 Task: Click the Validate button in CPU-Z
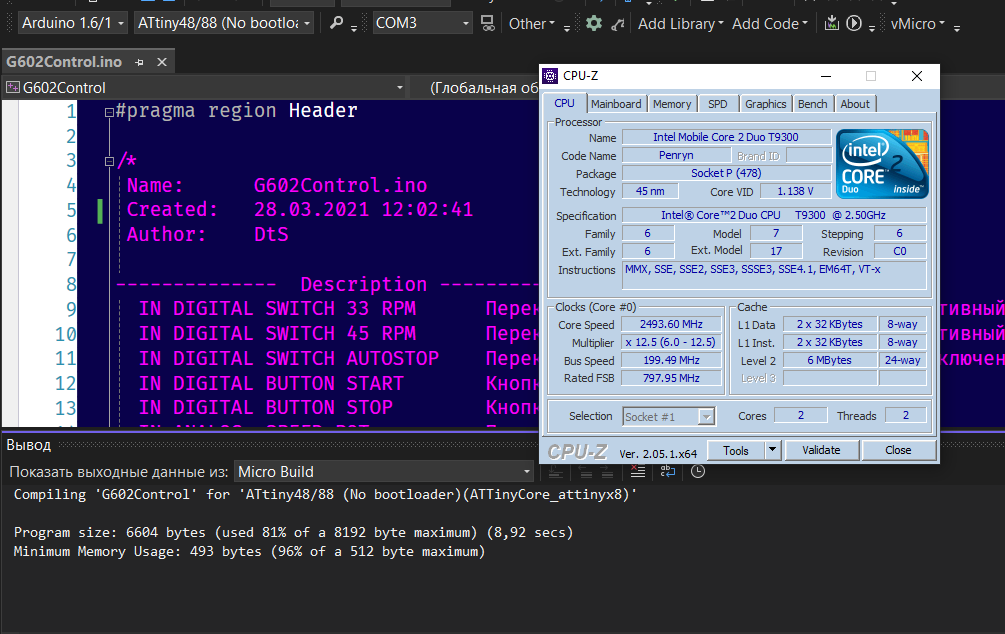821,450
